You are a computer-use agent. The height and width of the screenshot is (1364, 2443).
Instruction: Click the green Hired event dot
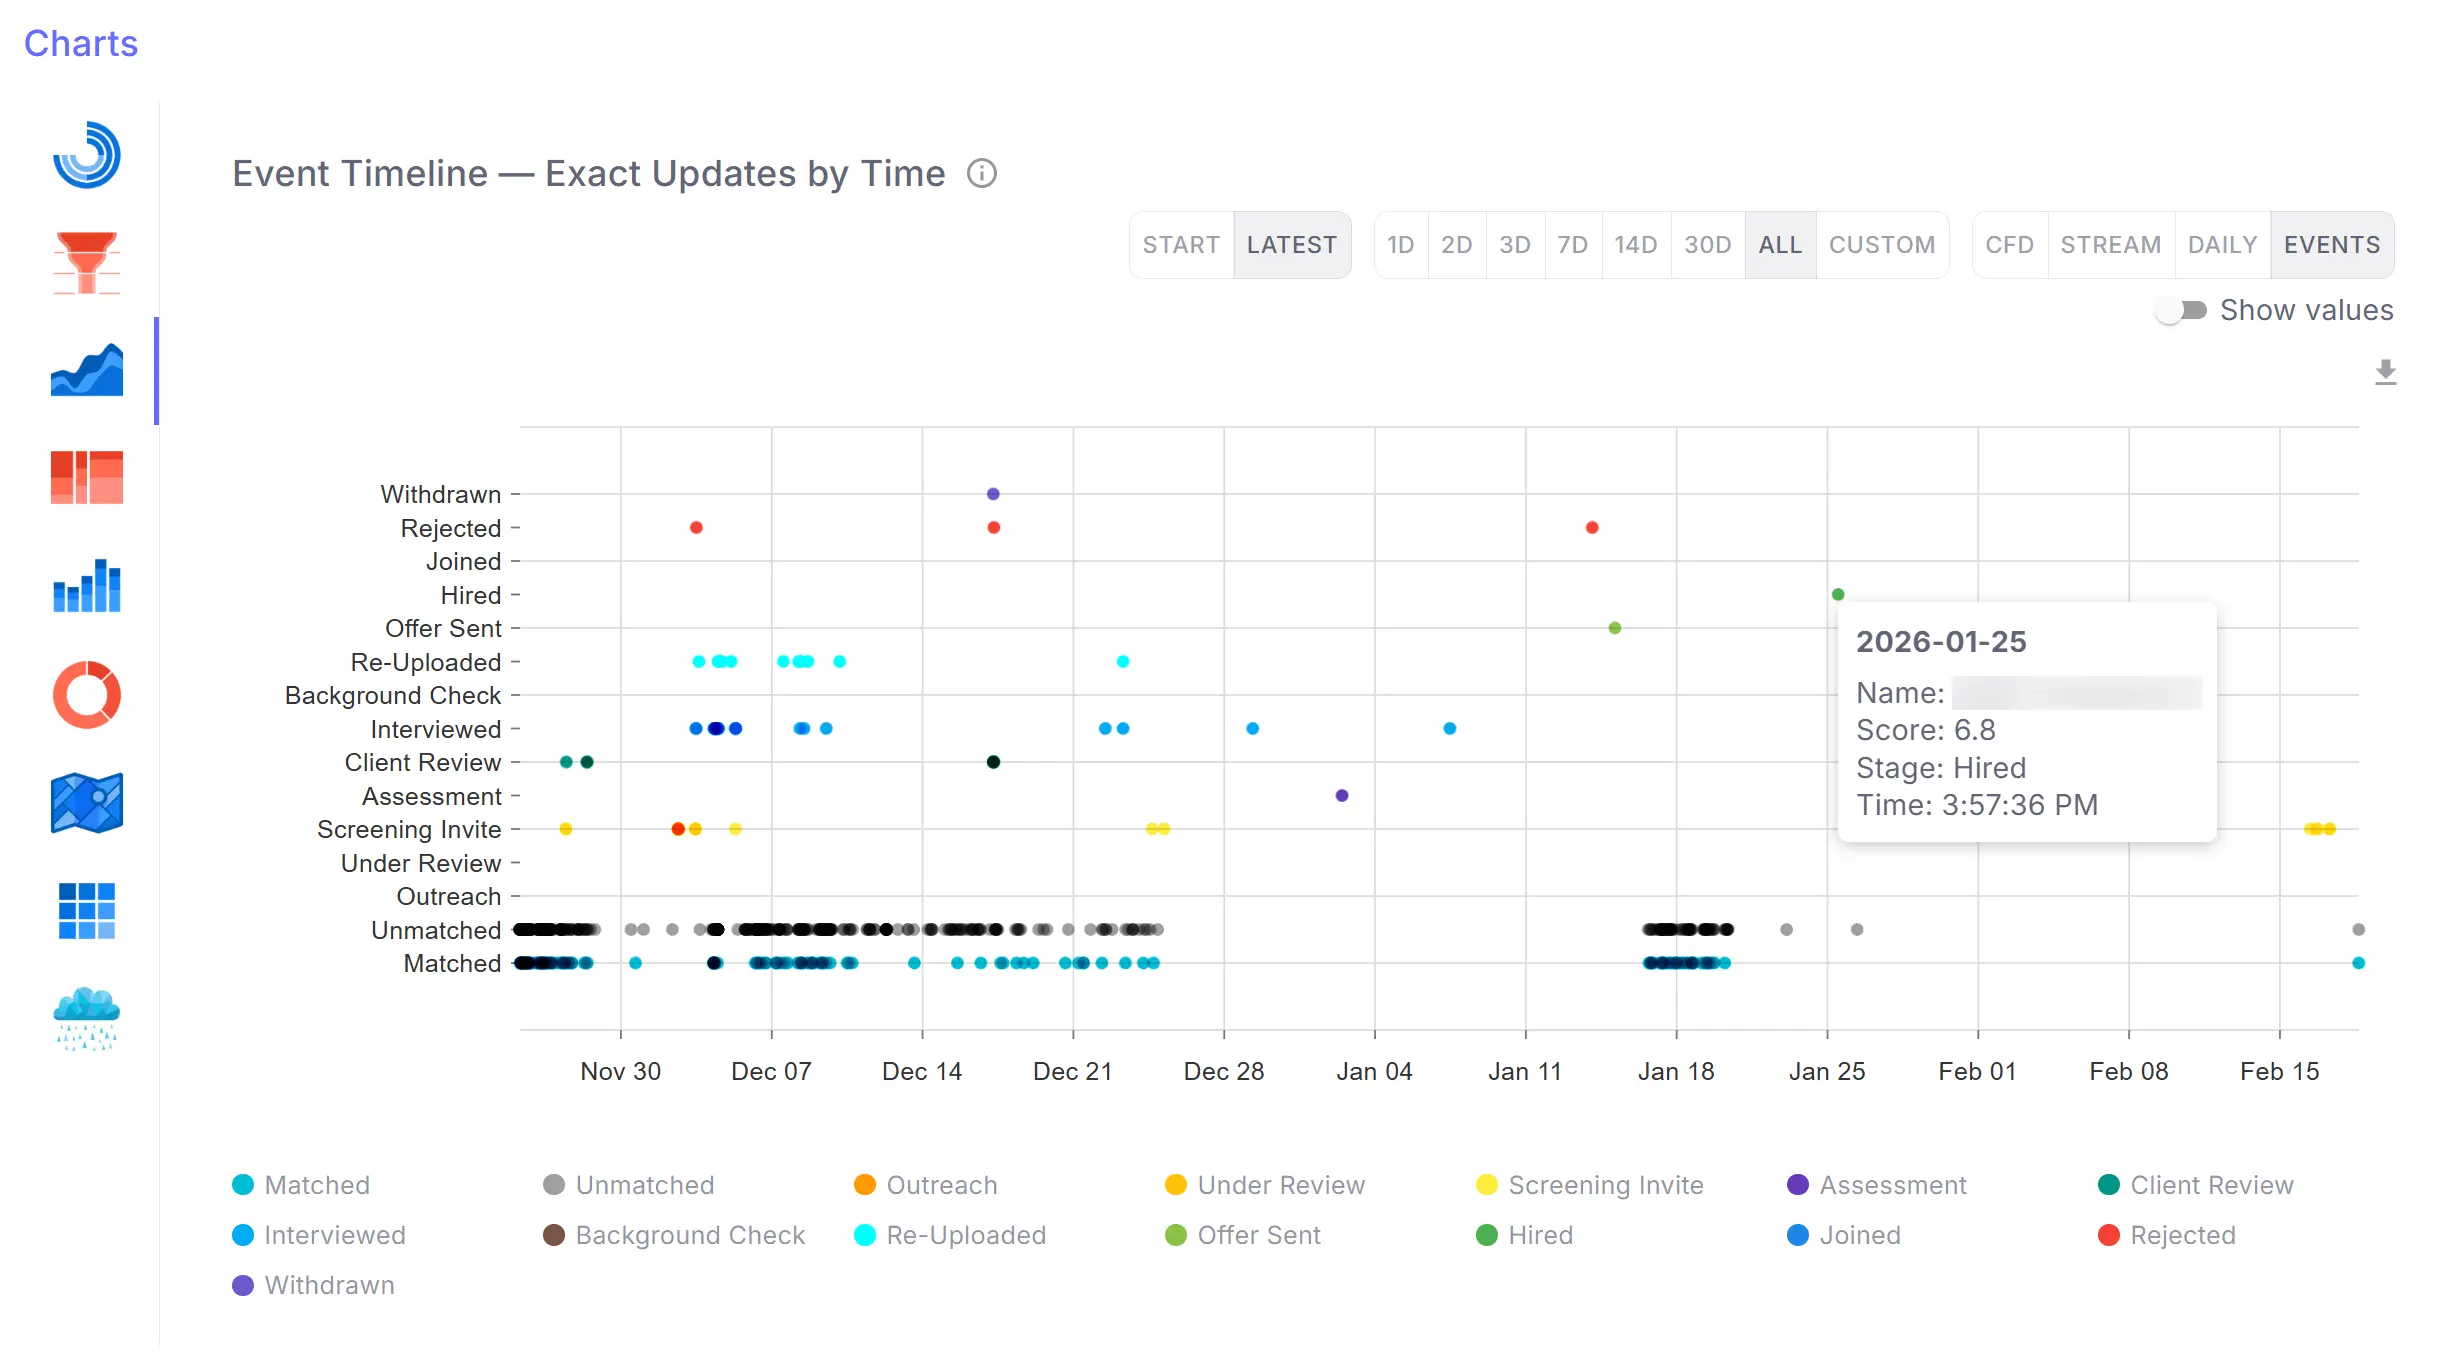(x=1837, y=595)
